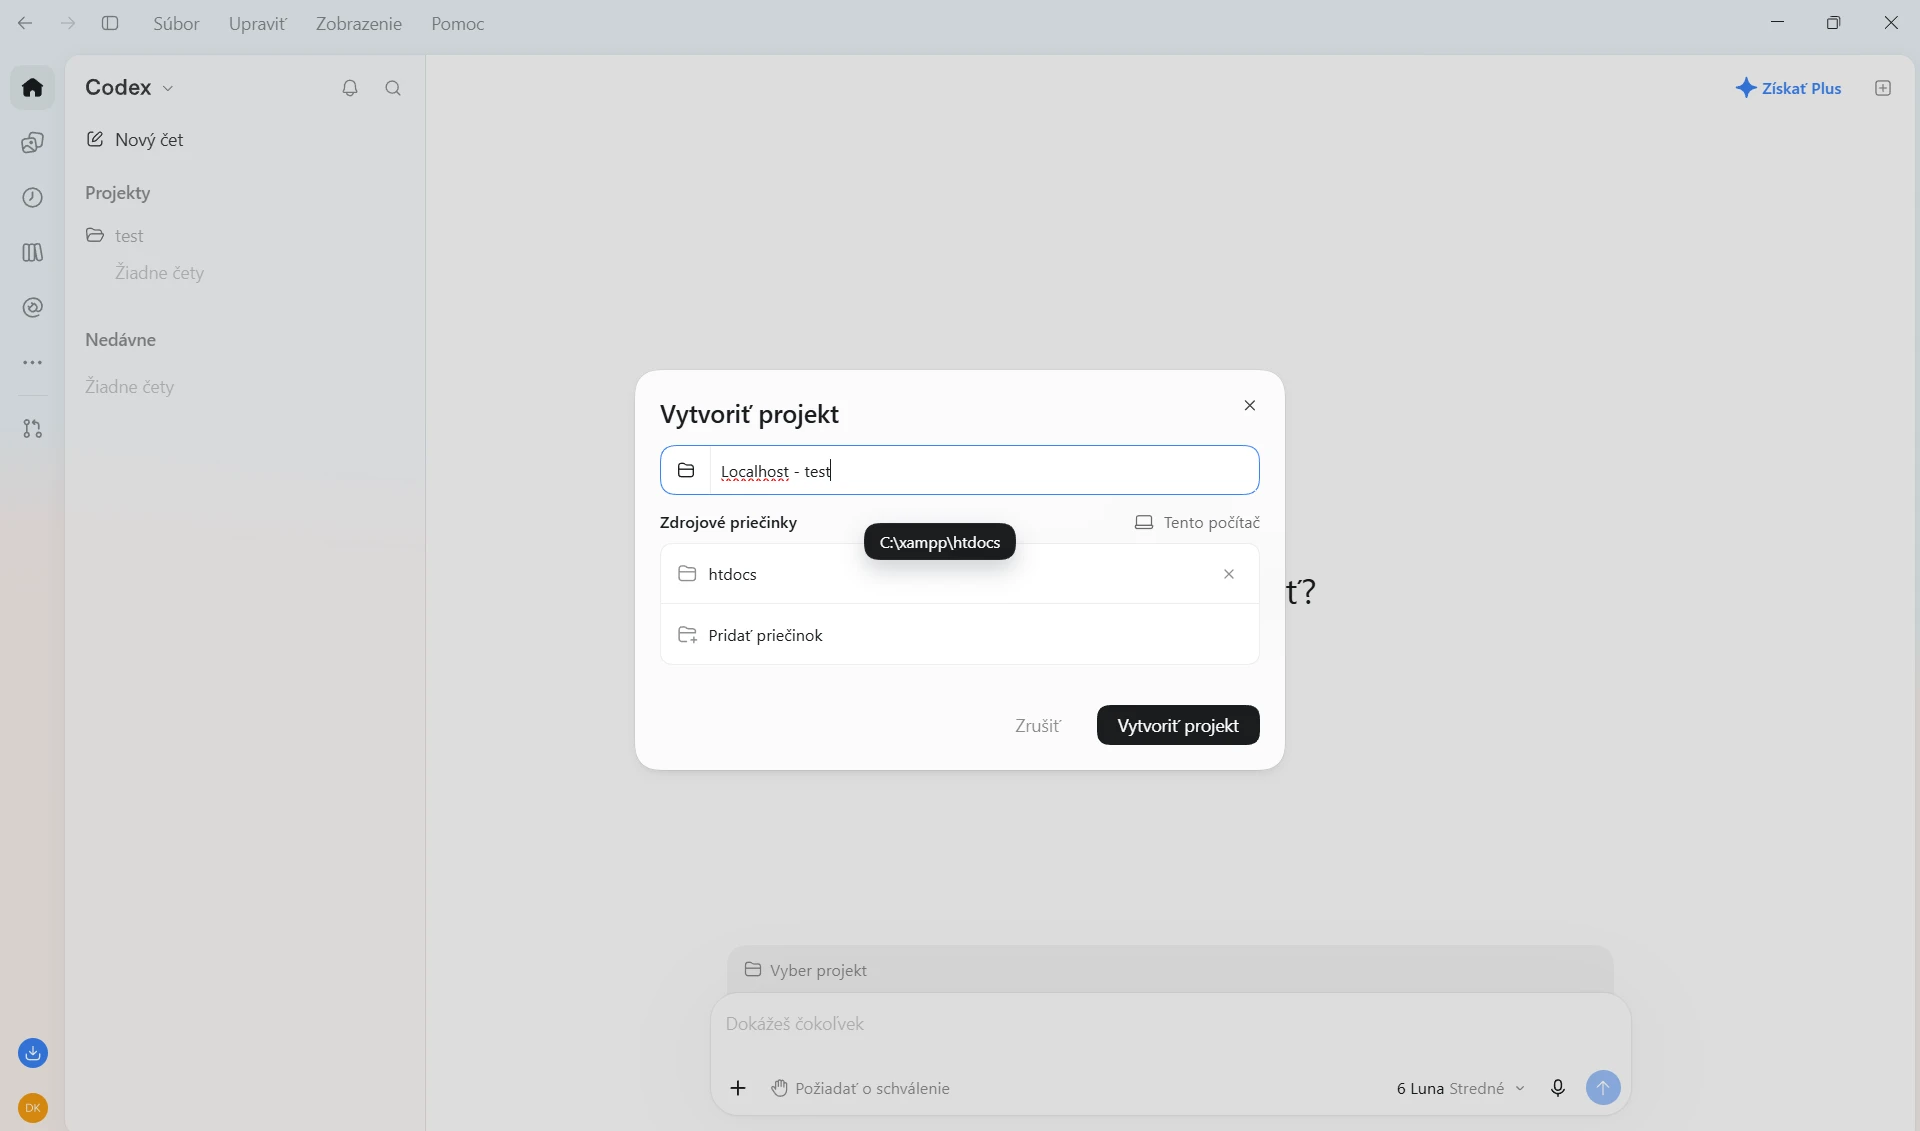
Task: Open the Tento počítač location selector
Action: (x=1197, y=523)
